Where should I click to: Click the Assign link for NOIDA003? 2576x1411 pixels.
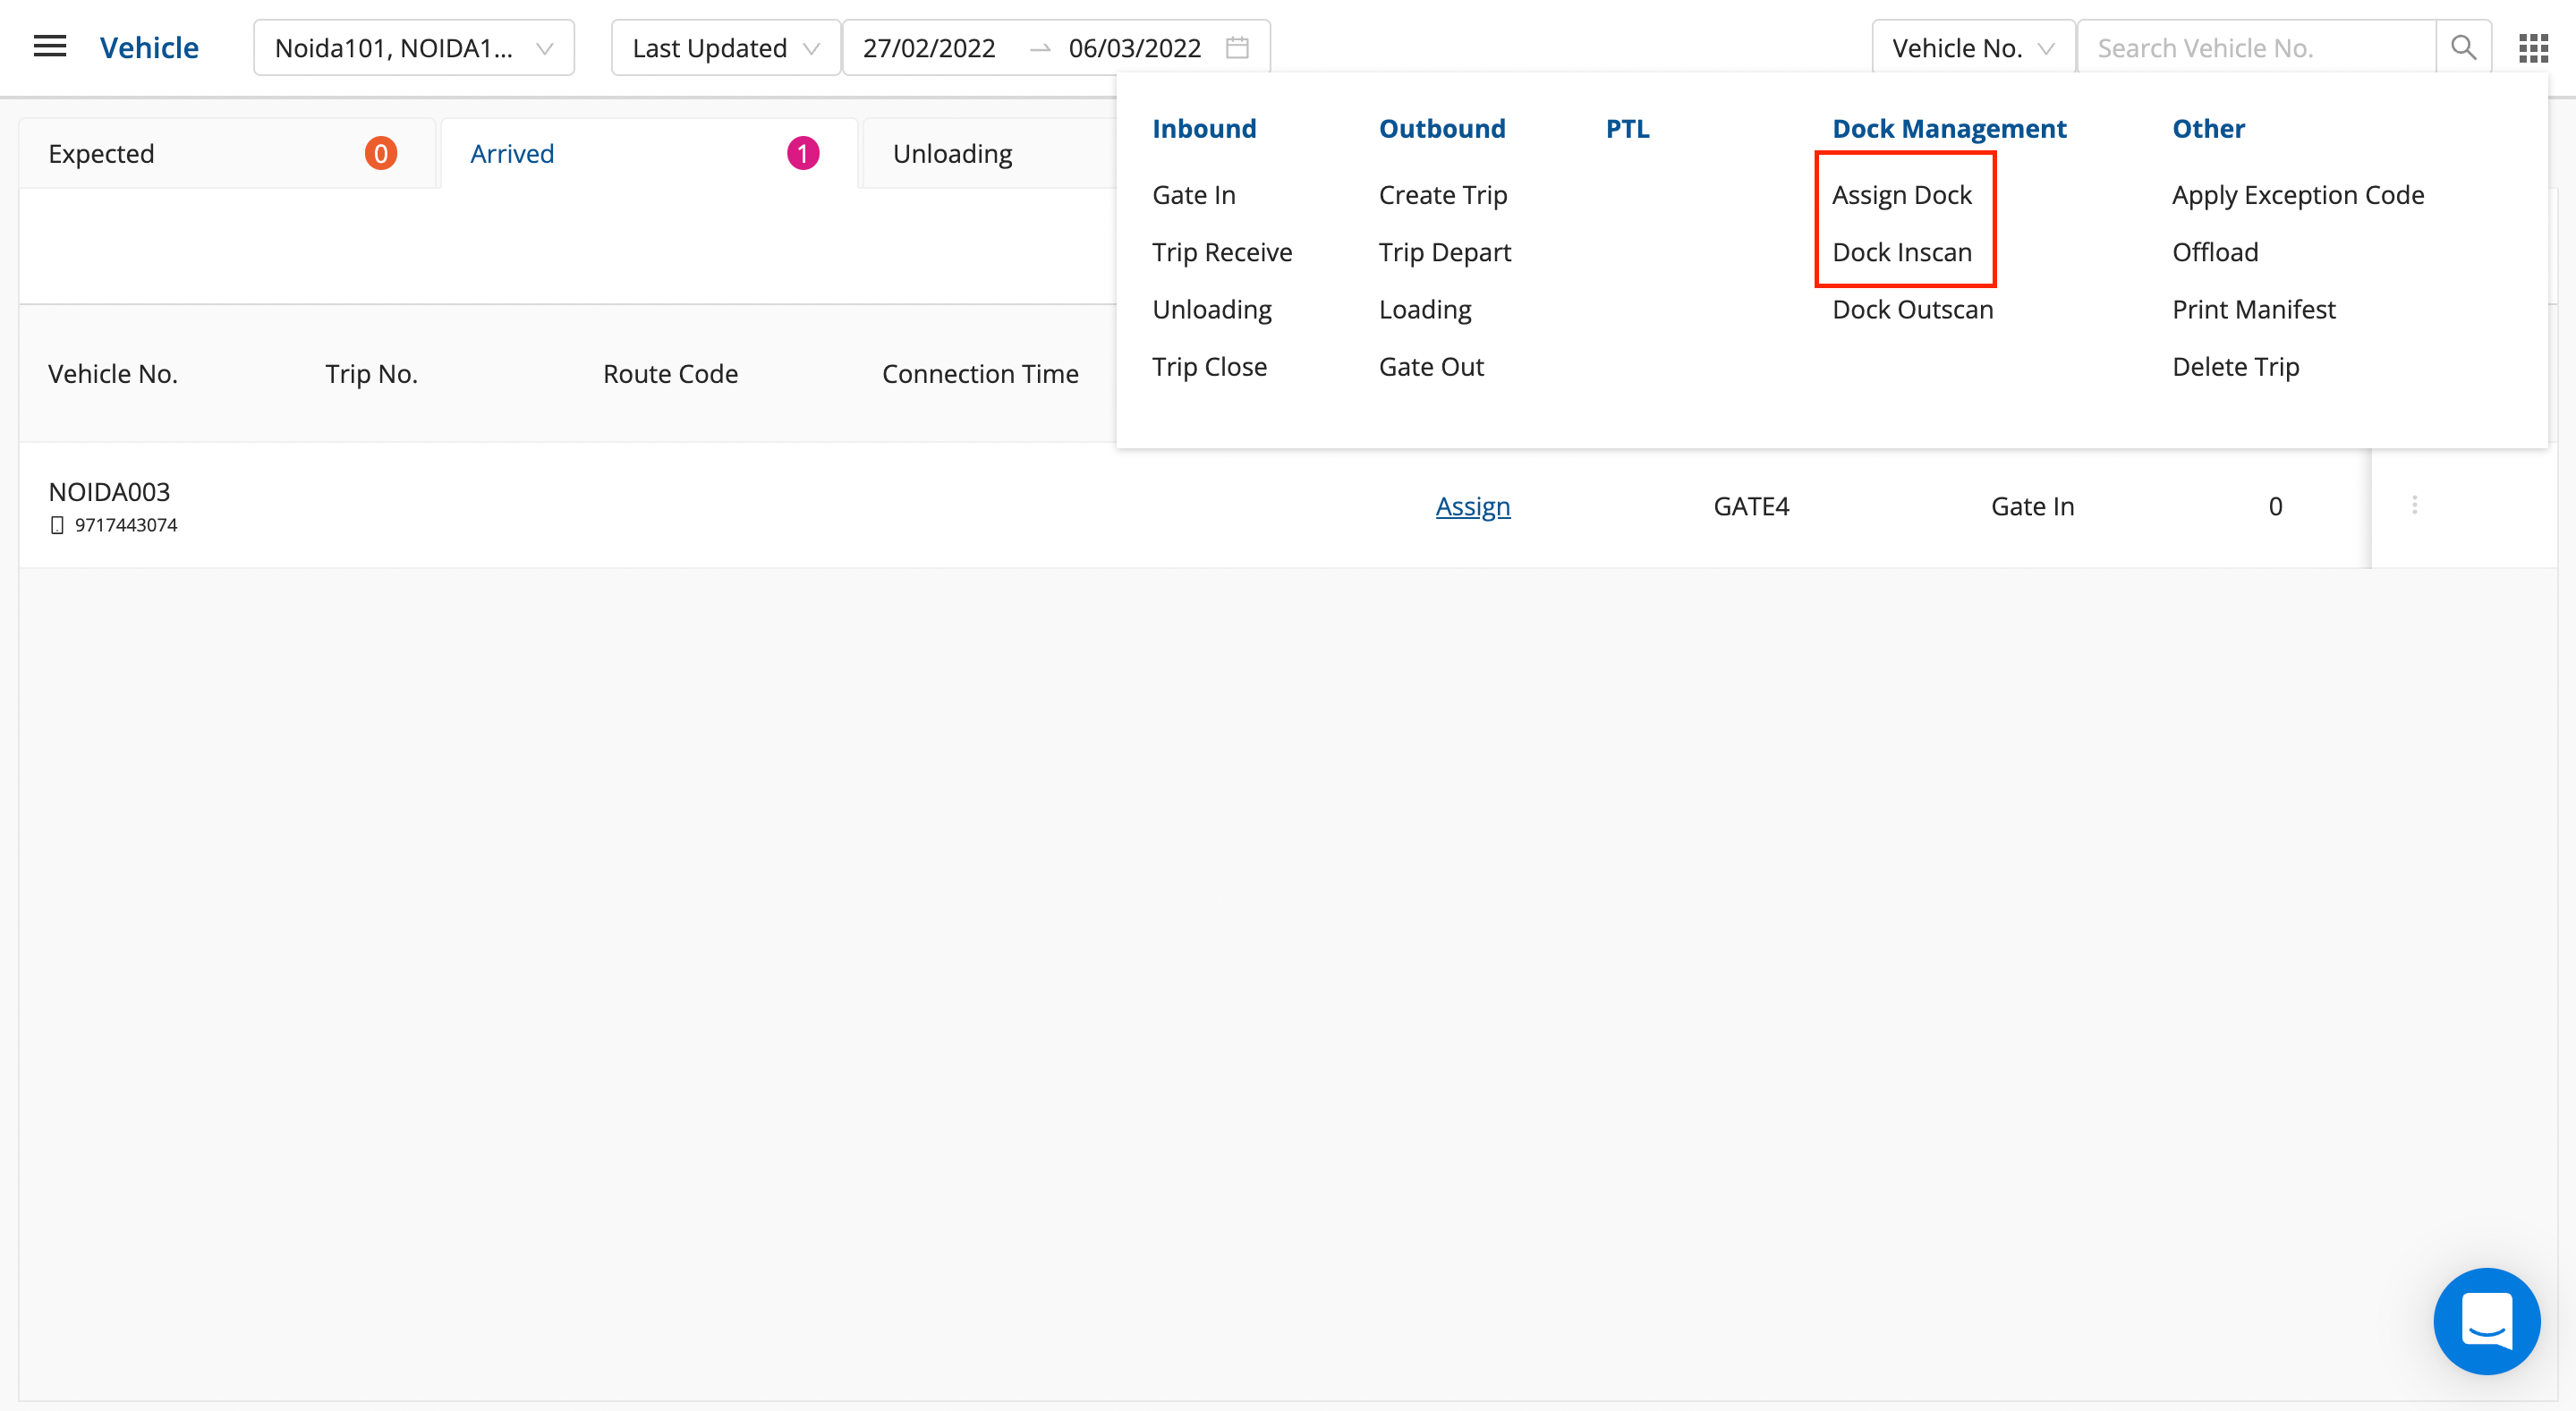pos(1472,506)
